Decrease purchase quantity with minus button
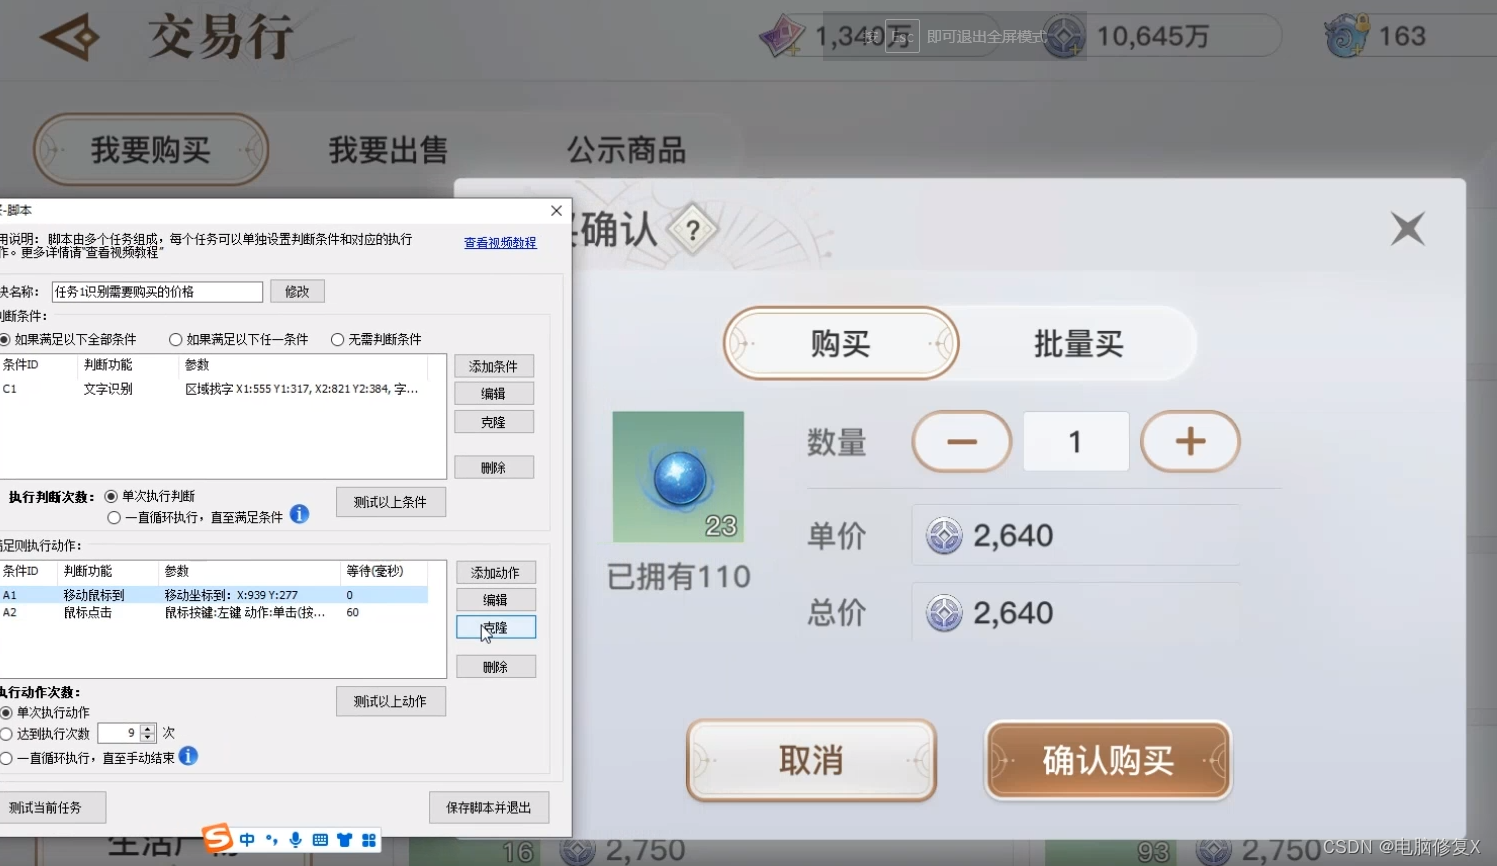This screenshot has height=866, width=1497. pyautogui.click(x=962, y=441)
